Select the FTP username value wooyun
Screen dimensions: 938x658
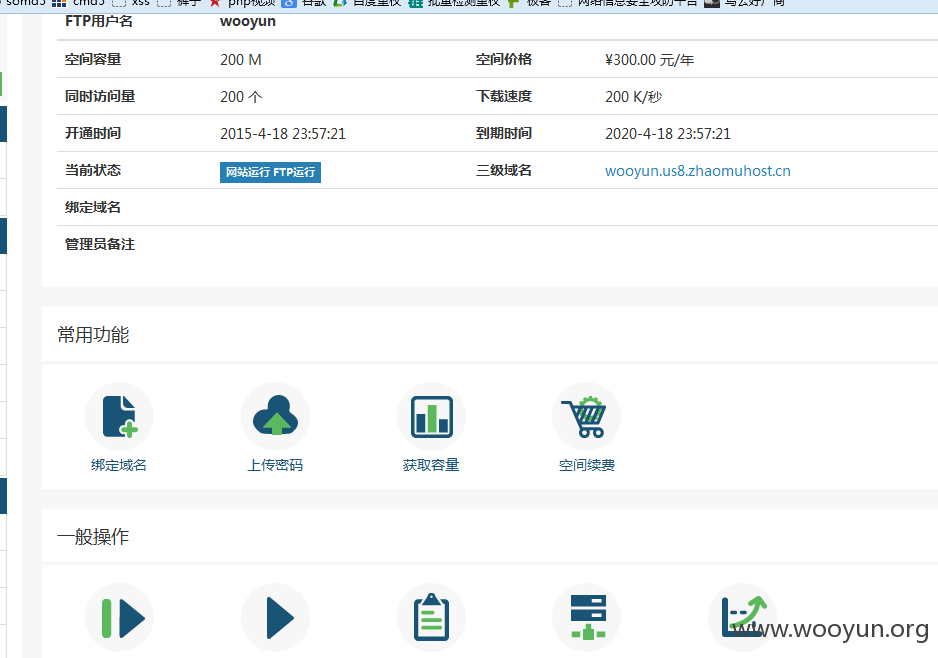click(x=248, y=22)
